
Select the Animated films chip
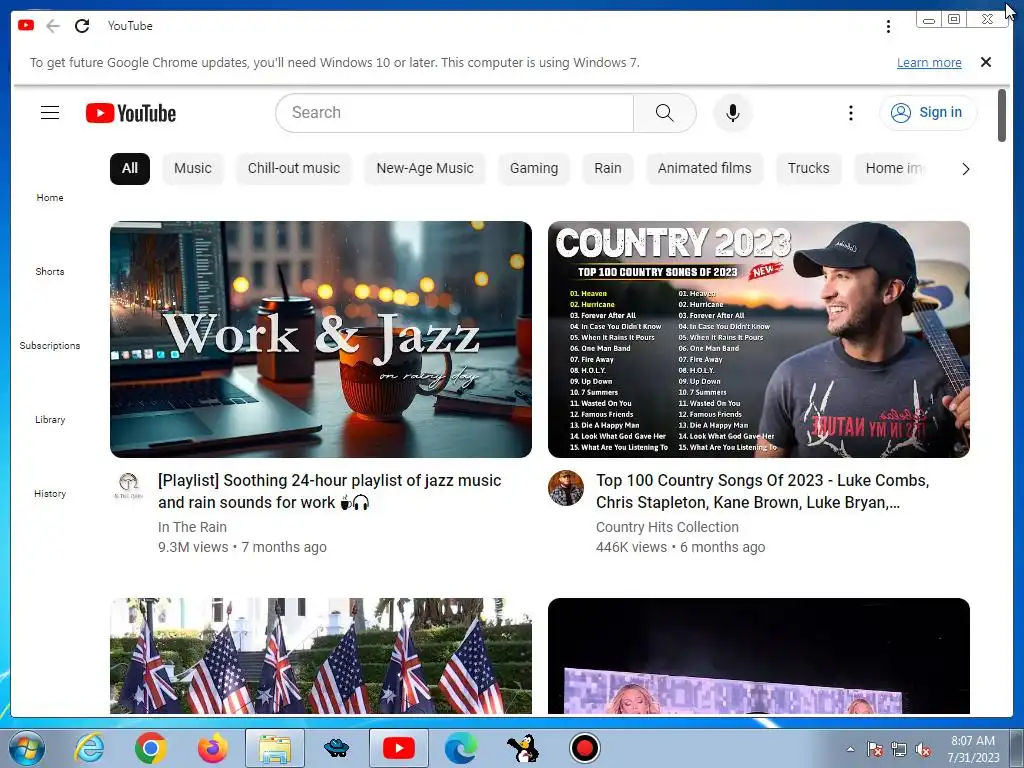pos(704,168)
